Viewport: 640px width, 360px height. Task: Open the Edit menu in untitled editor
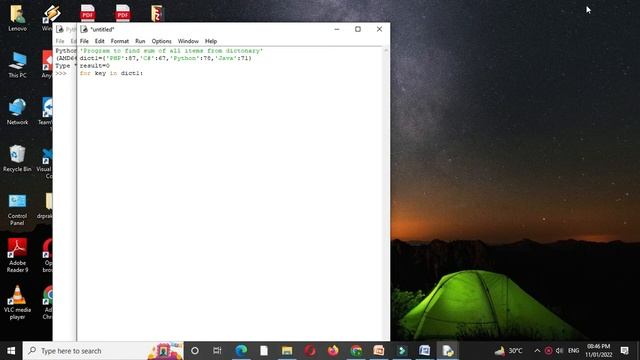tap(100, 41)
